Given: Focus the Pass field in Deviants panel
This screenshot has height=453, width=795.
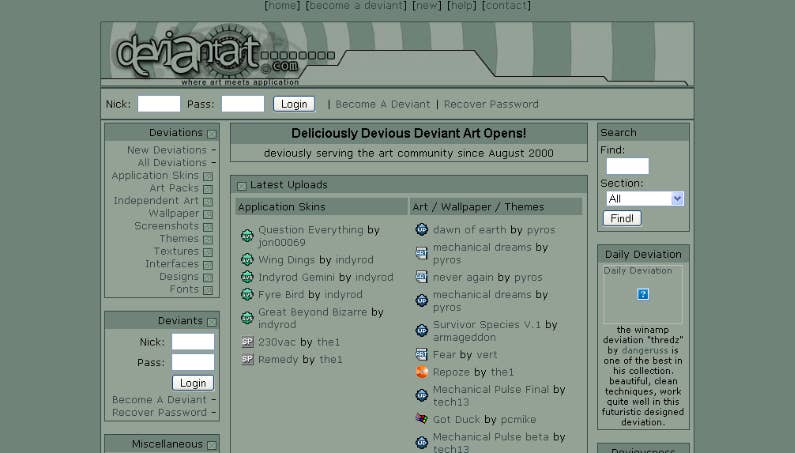Looking at the screenshot, I should (x=193, y=362).
